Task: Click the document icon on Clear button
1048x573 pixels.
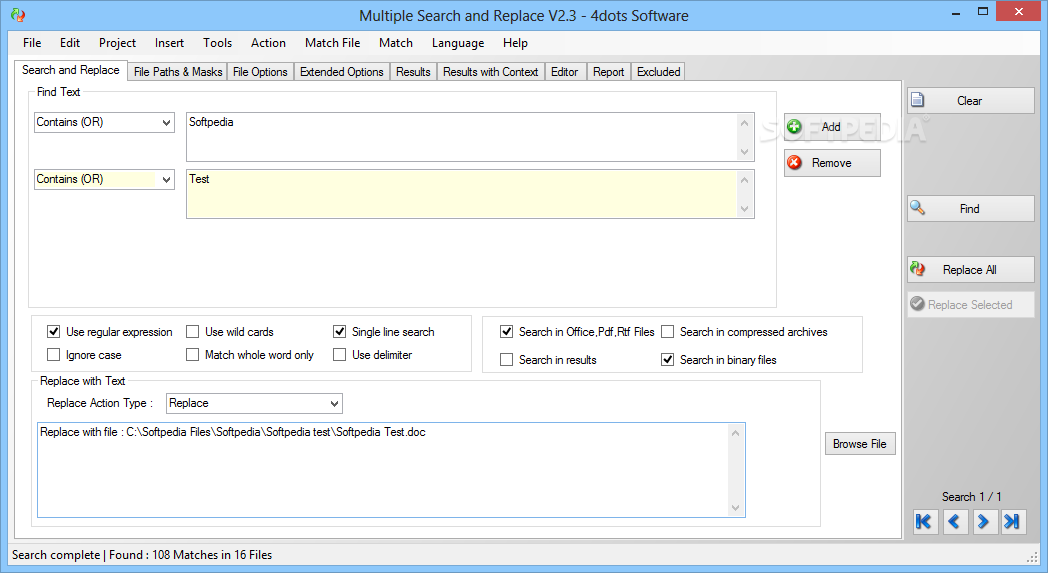Action: tap(918, 100)
